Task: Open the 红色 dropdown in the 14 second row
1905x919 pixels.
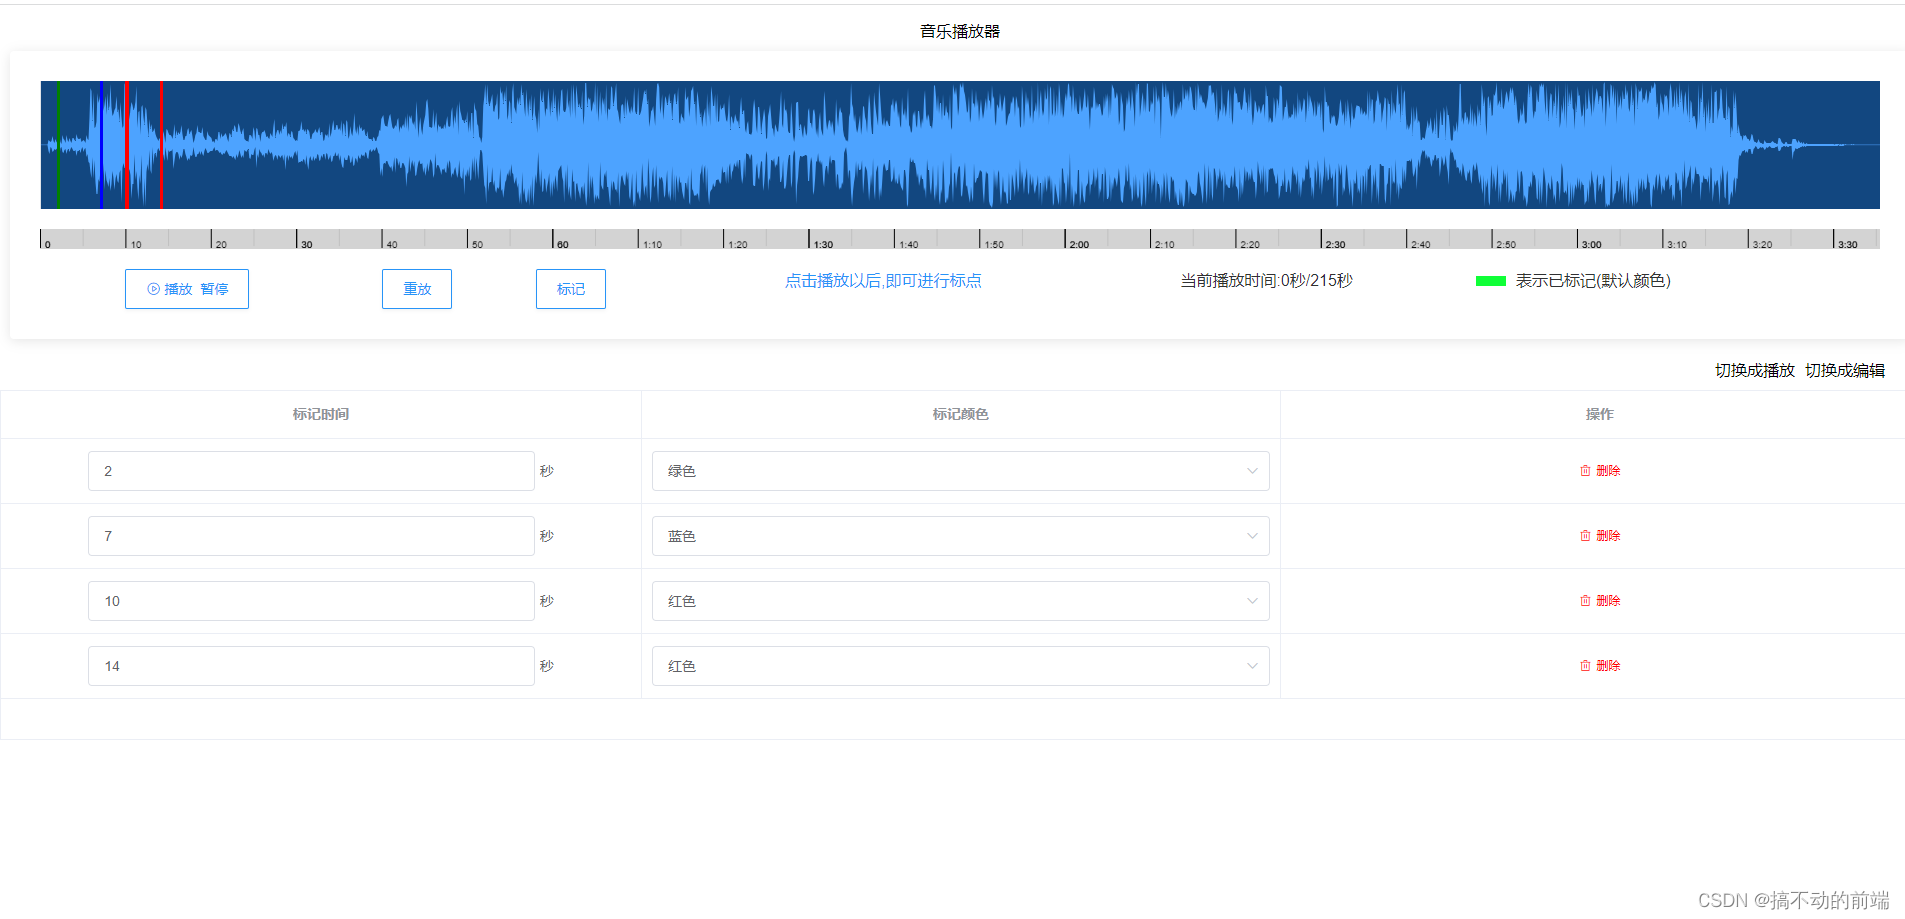Action: point(961,666)
